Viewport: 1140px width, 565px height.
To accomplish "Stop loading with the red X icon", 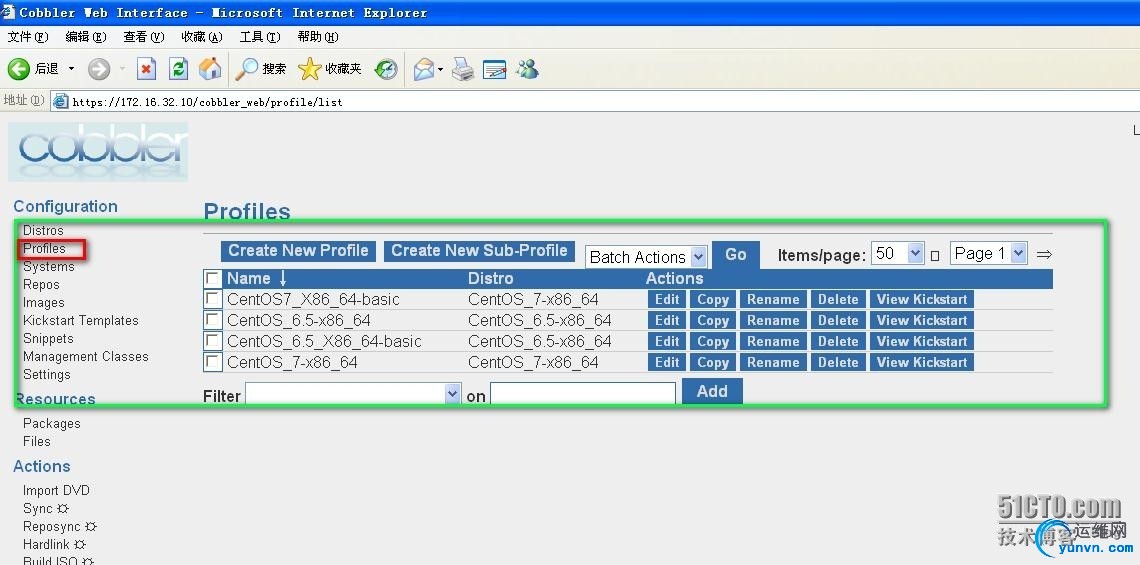I will click(x=147, y=69).
